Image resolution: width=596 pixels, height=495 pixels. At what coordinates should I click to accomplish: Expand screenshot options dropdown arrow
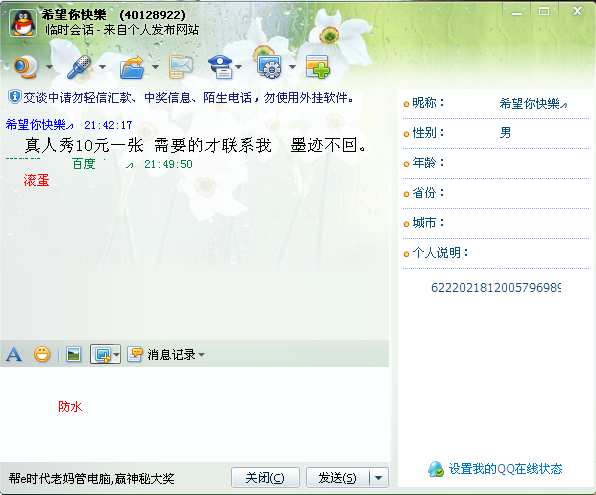[116, 354]
